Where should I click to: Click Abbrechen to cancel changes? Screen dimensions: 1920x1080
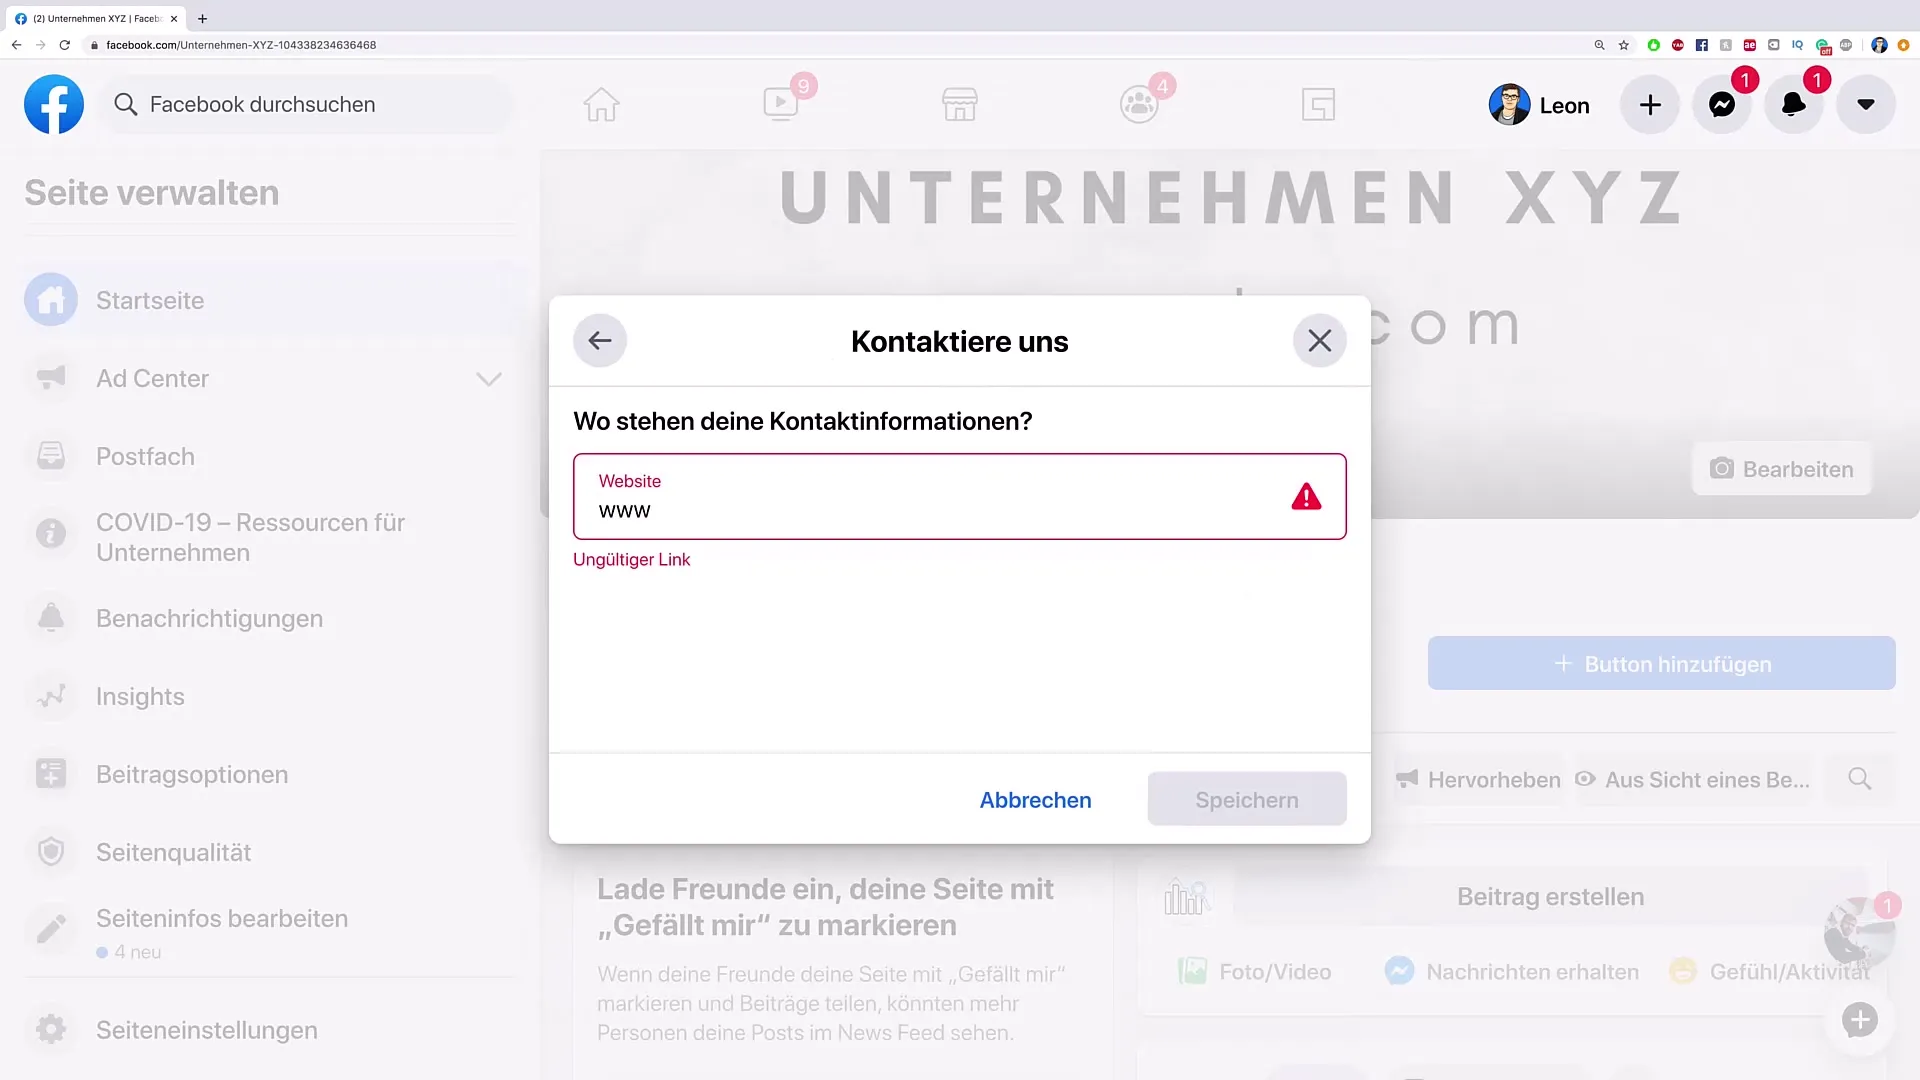pos(1035,800)
